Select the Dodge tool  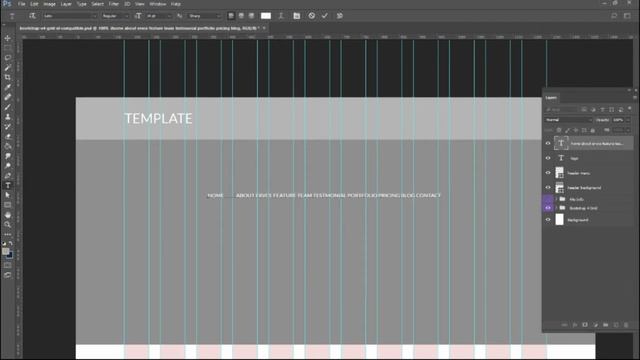coord(8,166)
